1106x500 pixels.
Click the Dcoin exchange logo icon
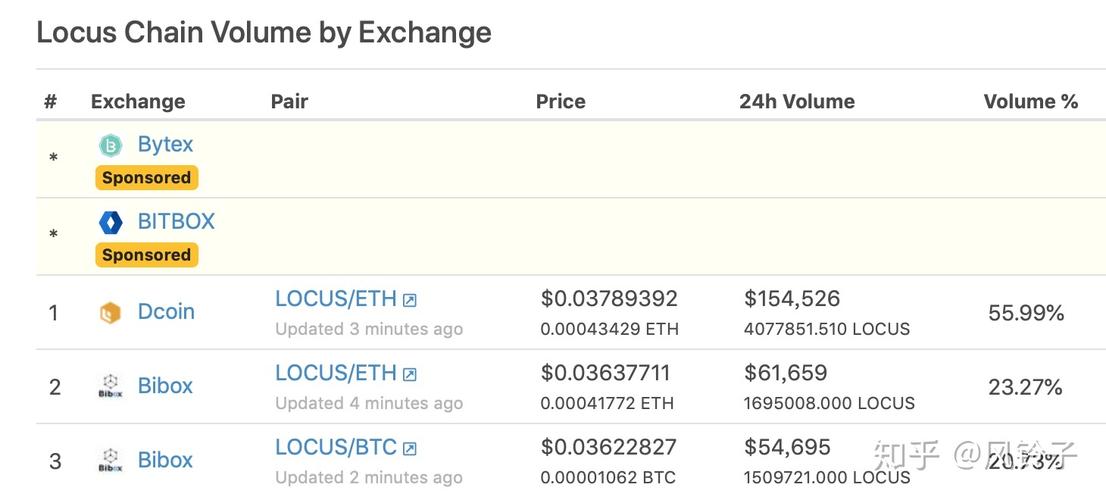pos(110,312)
